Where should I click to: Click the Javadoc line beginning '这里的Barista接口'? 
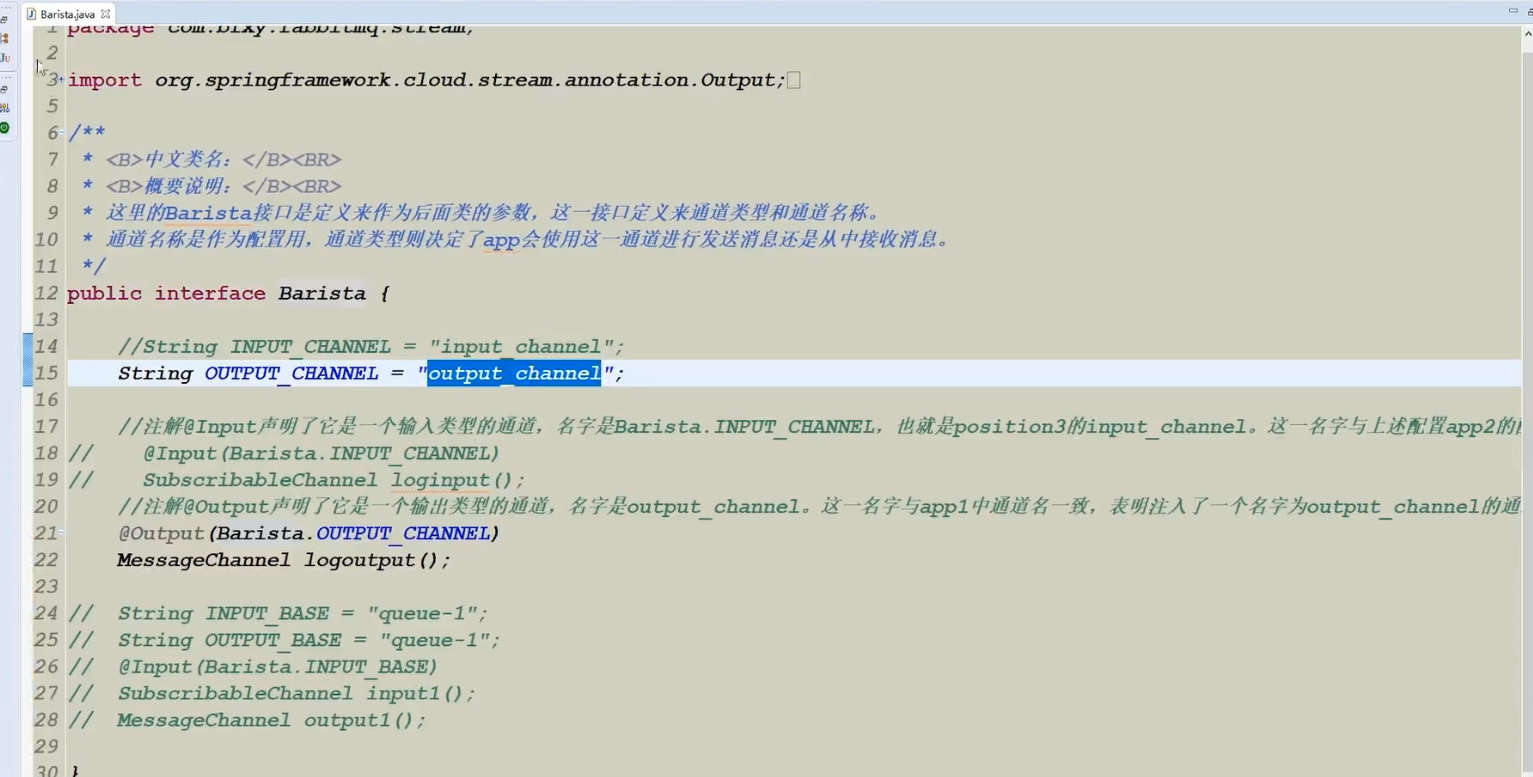[481, 213]
